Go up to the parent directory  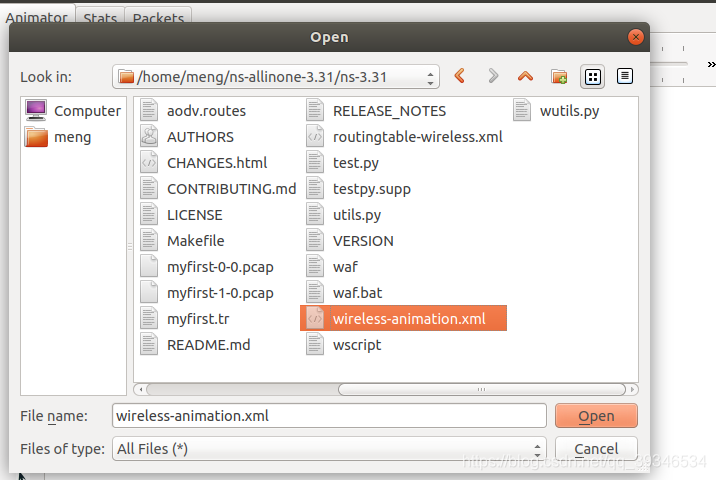pyautogui.click(x=526, y=76)
